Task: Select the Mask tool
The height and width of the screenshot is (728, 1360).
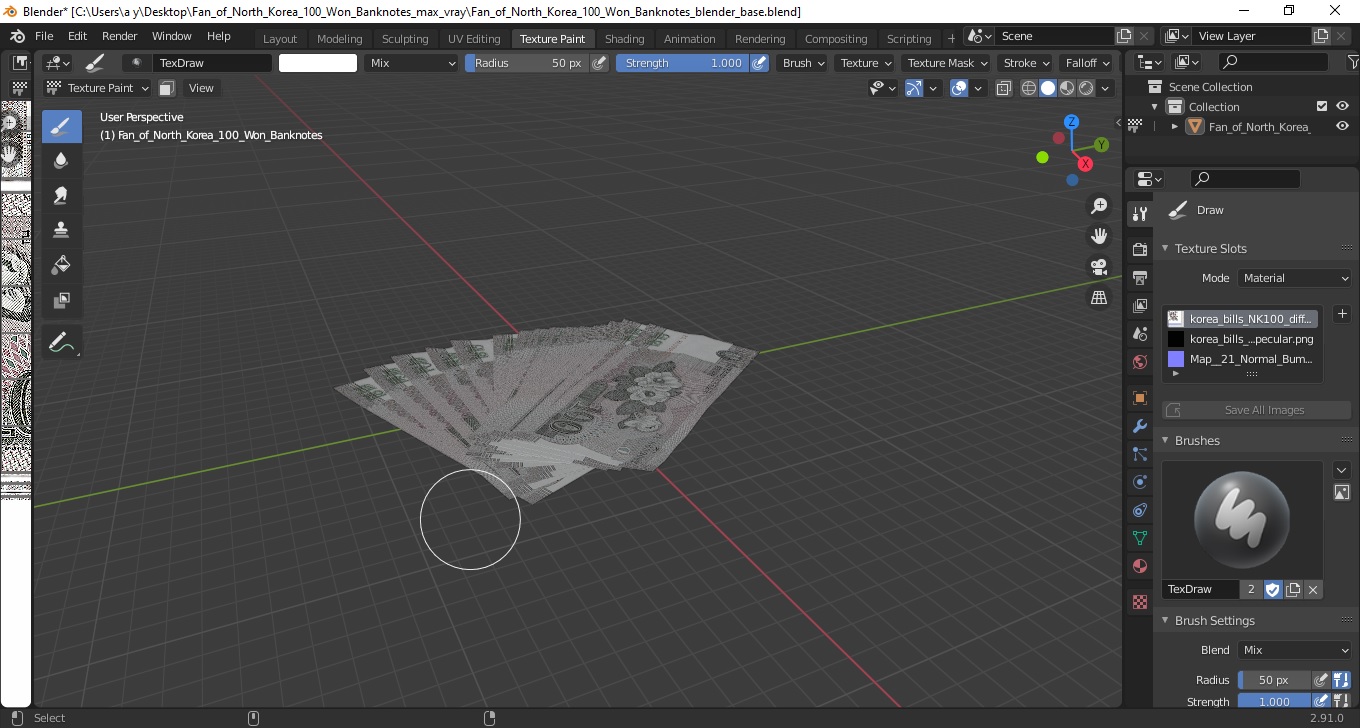Action: tap(61, 300)
